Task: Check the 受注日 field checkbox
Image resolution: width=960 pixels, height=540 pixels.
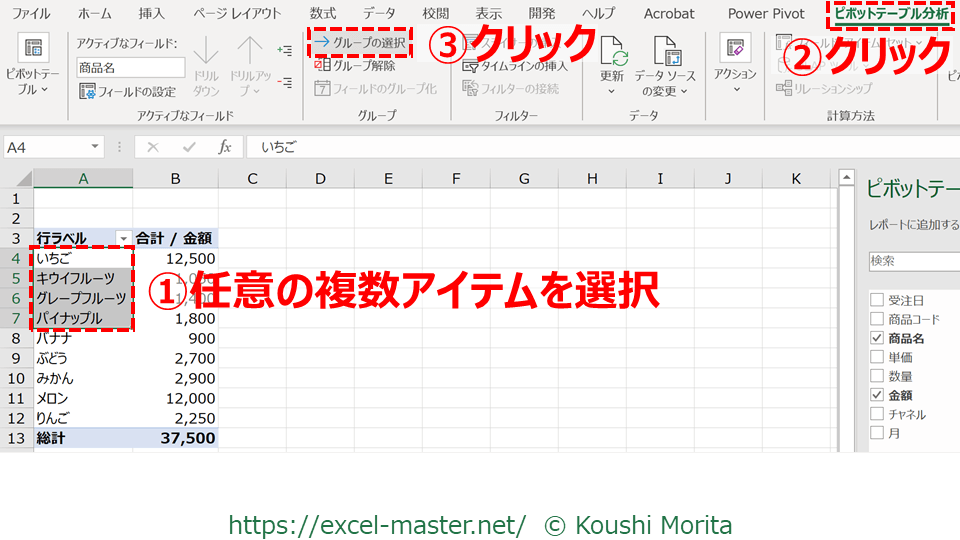Action: 877,300
